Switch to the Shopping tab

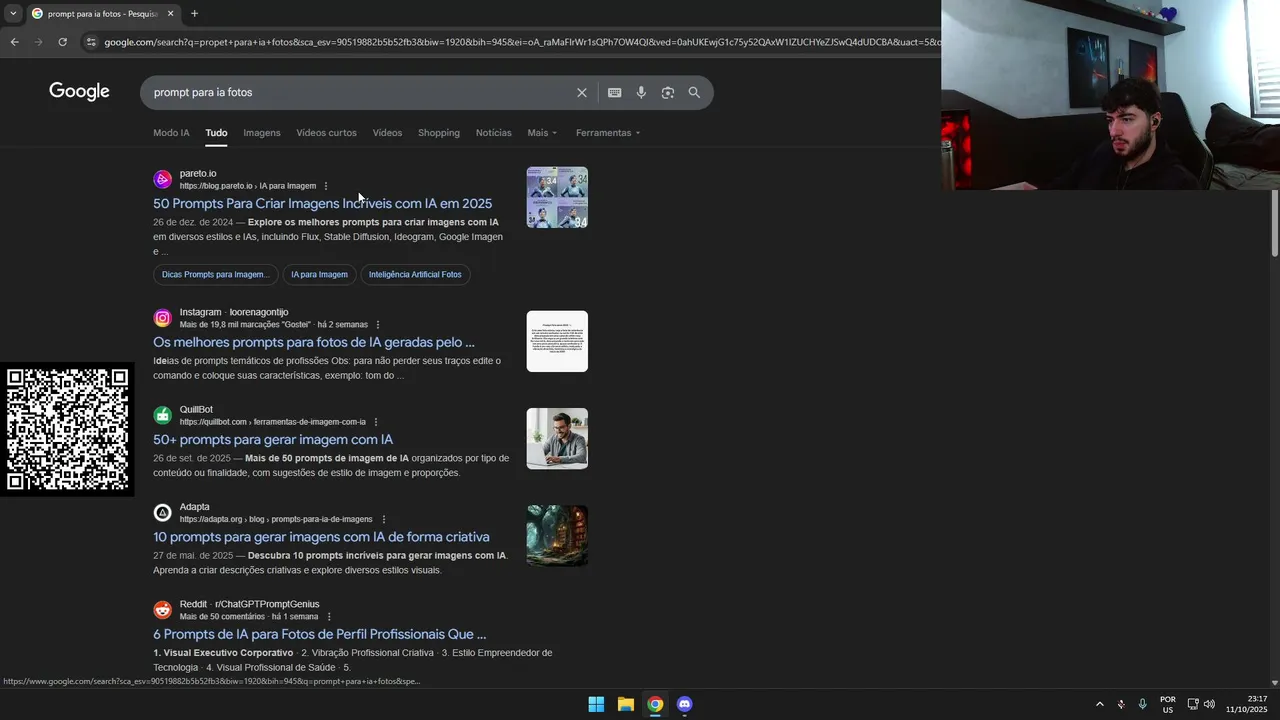[x=439, y=133]
